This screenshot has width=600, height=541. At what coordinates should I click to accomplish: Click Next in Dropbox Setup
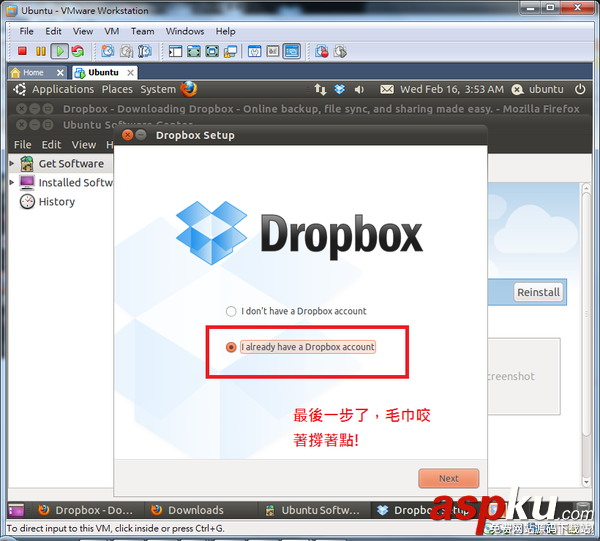(x=448, y=478)
